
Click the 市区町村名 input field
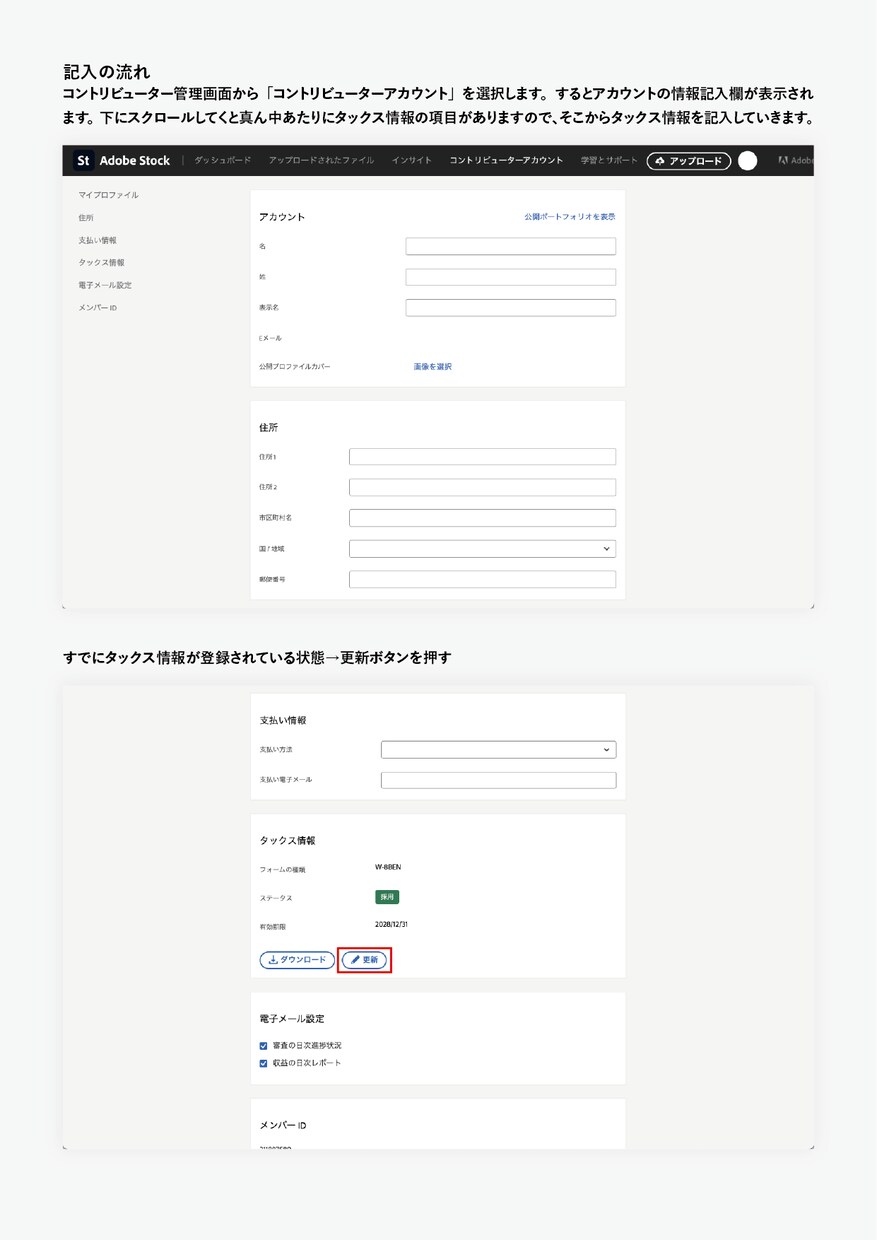[482, 518]
